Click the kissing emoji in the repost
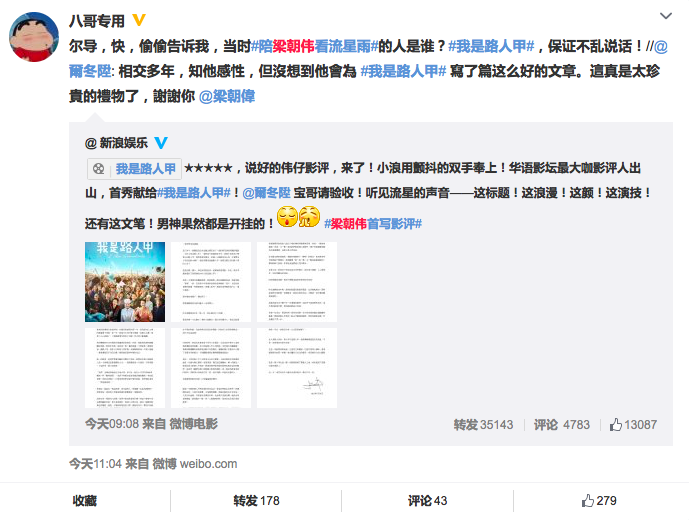 287,217
